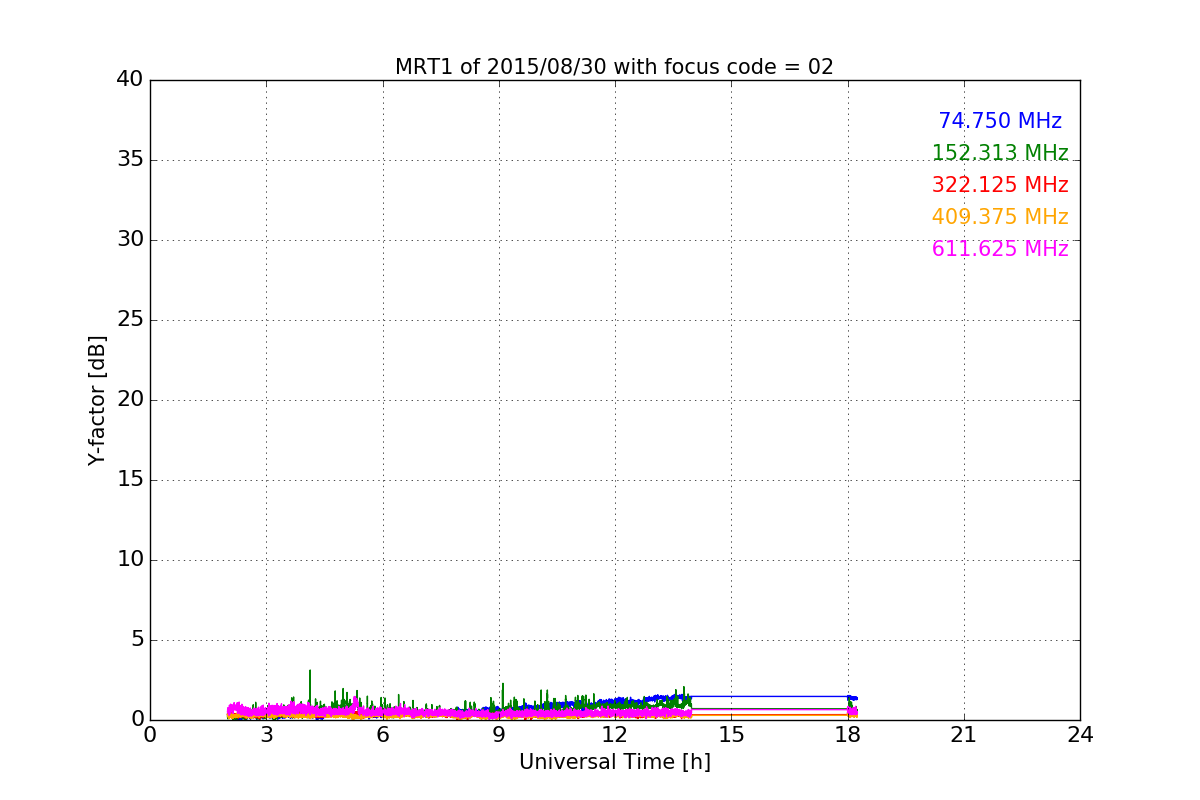
Task: Select the 152.313 MHz legend label
Action: (1000, 153)
